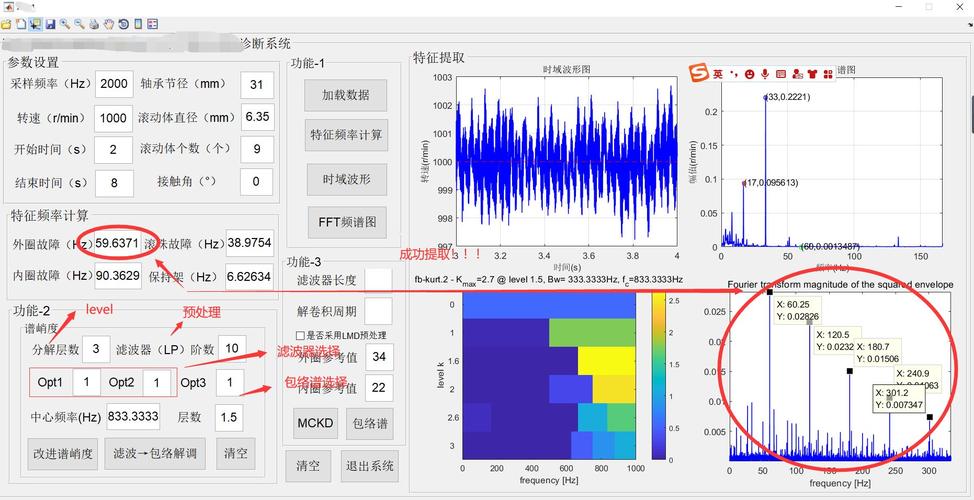
Task: Open Sogou skin shirt icon
Action: click(x=812, y=75)
